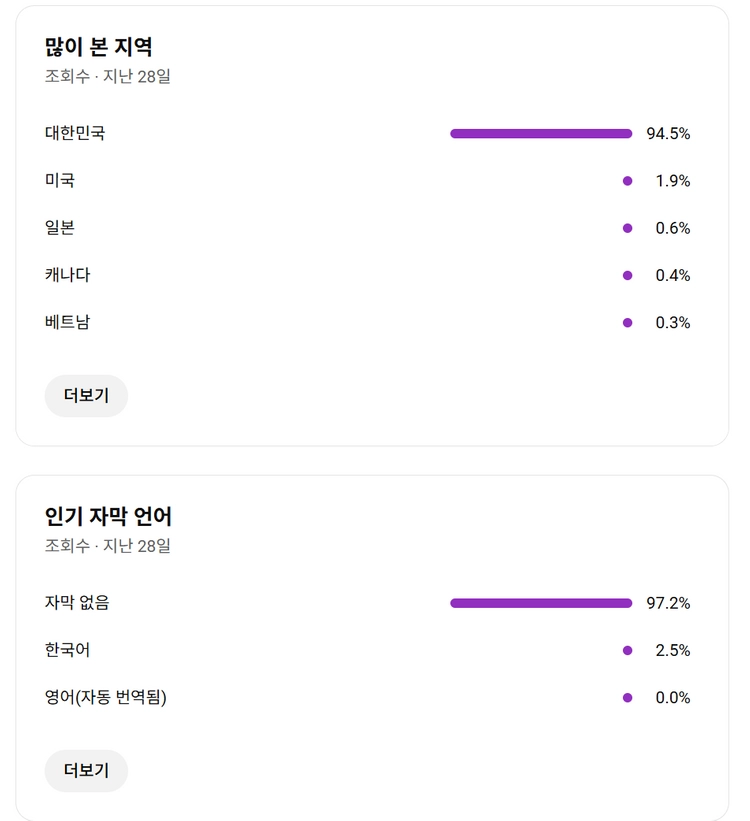Select the 한국어 subtitle language label

coord(68,650)
